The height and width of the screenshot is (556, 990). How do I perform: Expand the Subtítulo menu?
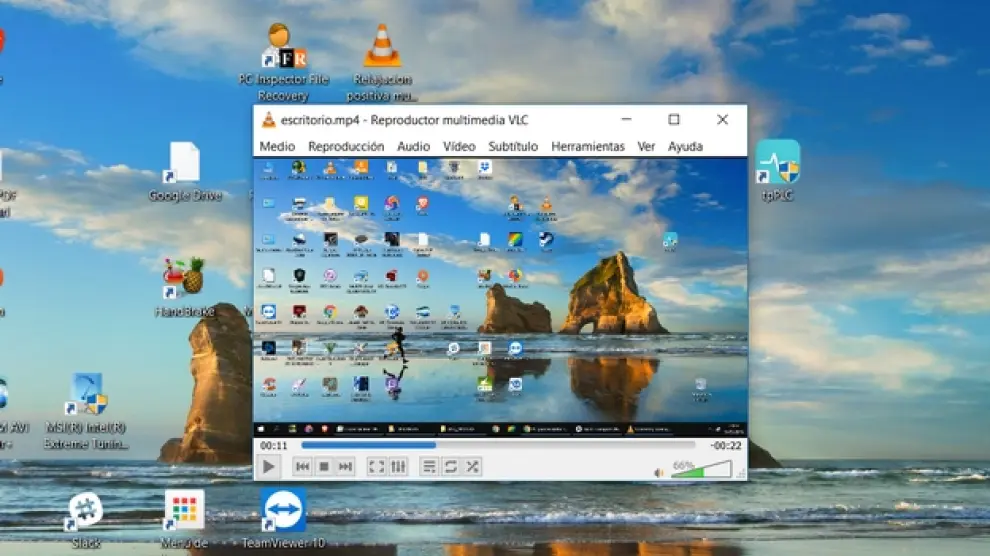click(x=513, y=146)
